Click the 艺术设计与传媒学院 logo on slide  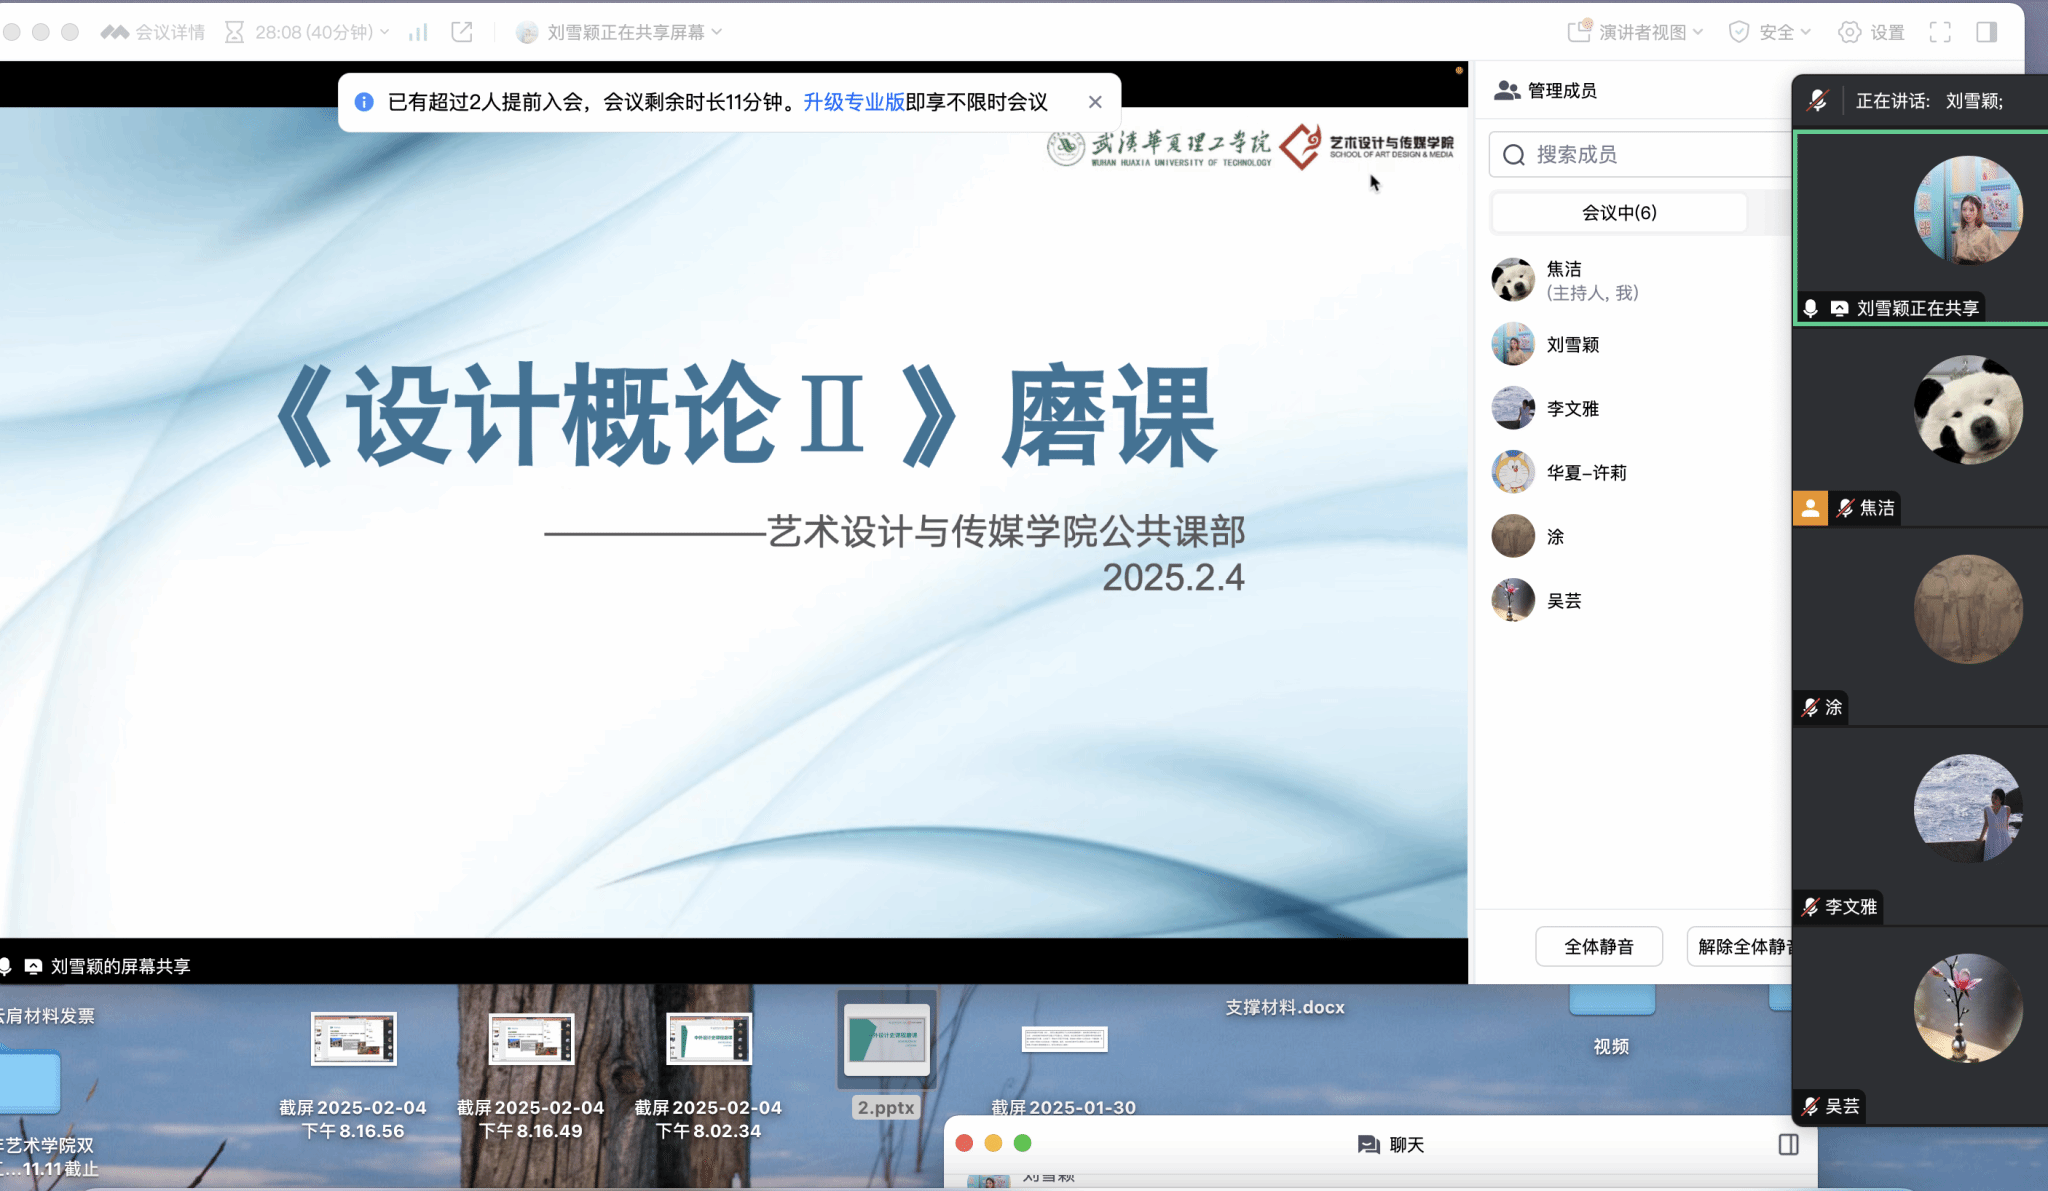(1367, 147)
